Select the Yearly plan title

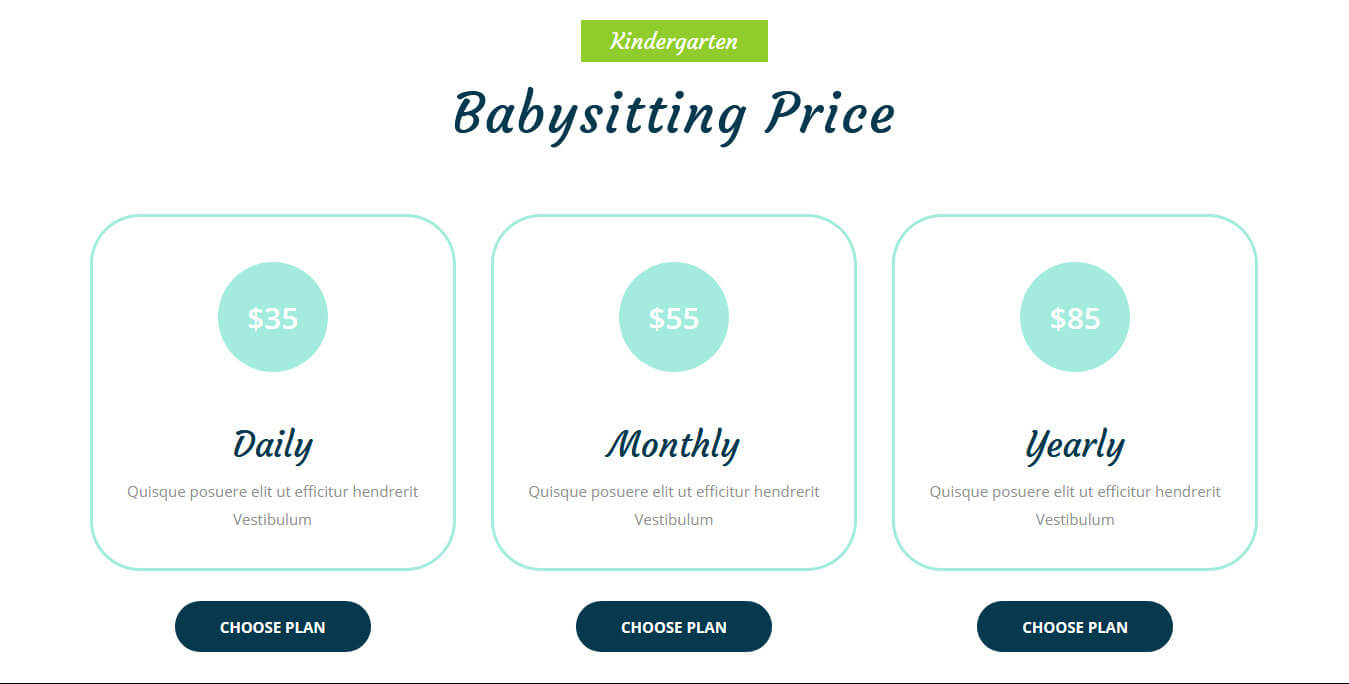1075,445
